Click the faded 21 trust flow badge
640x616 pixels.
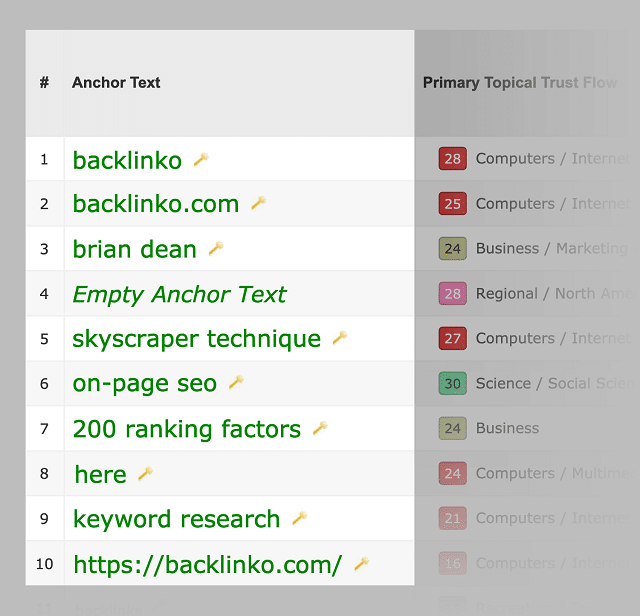tap(453, 518)
